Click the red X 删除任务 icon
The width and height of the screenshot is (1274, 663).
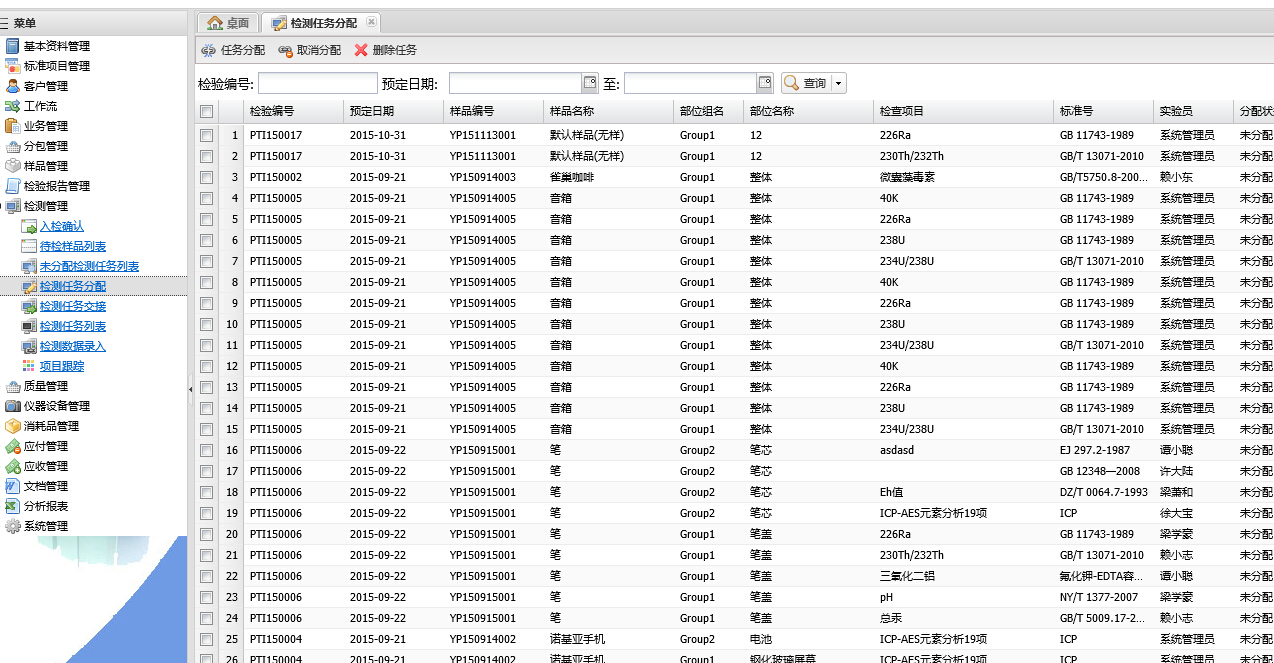[361, 50]
